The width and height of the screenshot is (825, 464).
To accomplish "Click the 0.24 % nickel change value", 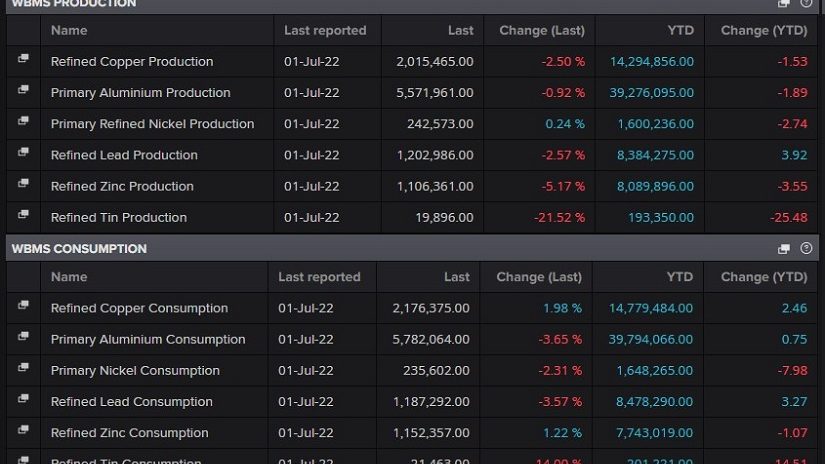I will (x=565, y=124).
